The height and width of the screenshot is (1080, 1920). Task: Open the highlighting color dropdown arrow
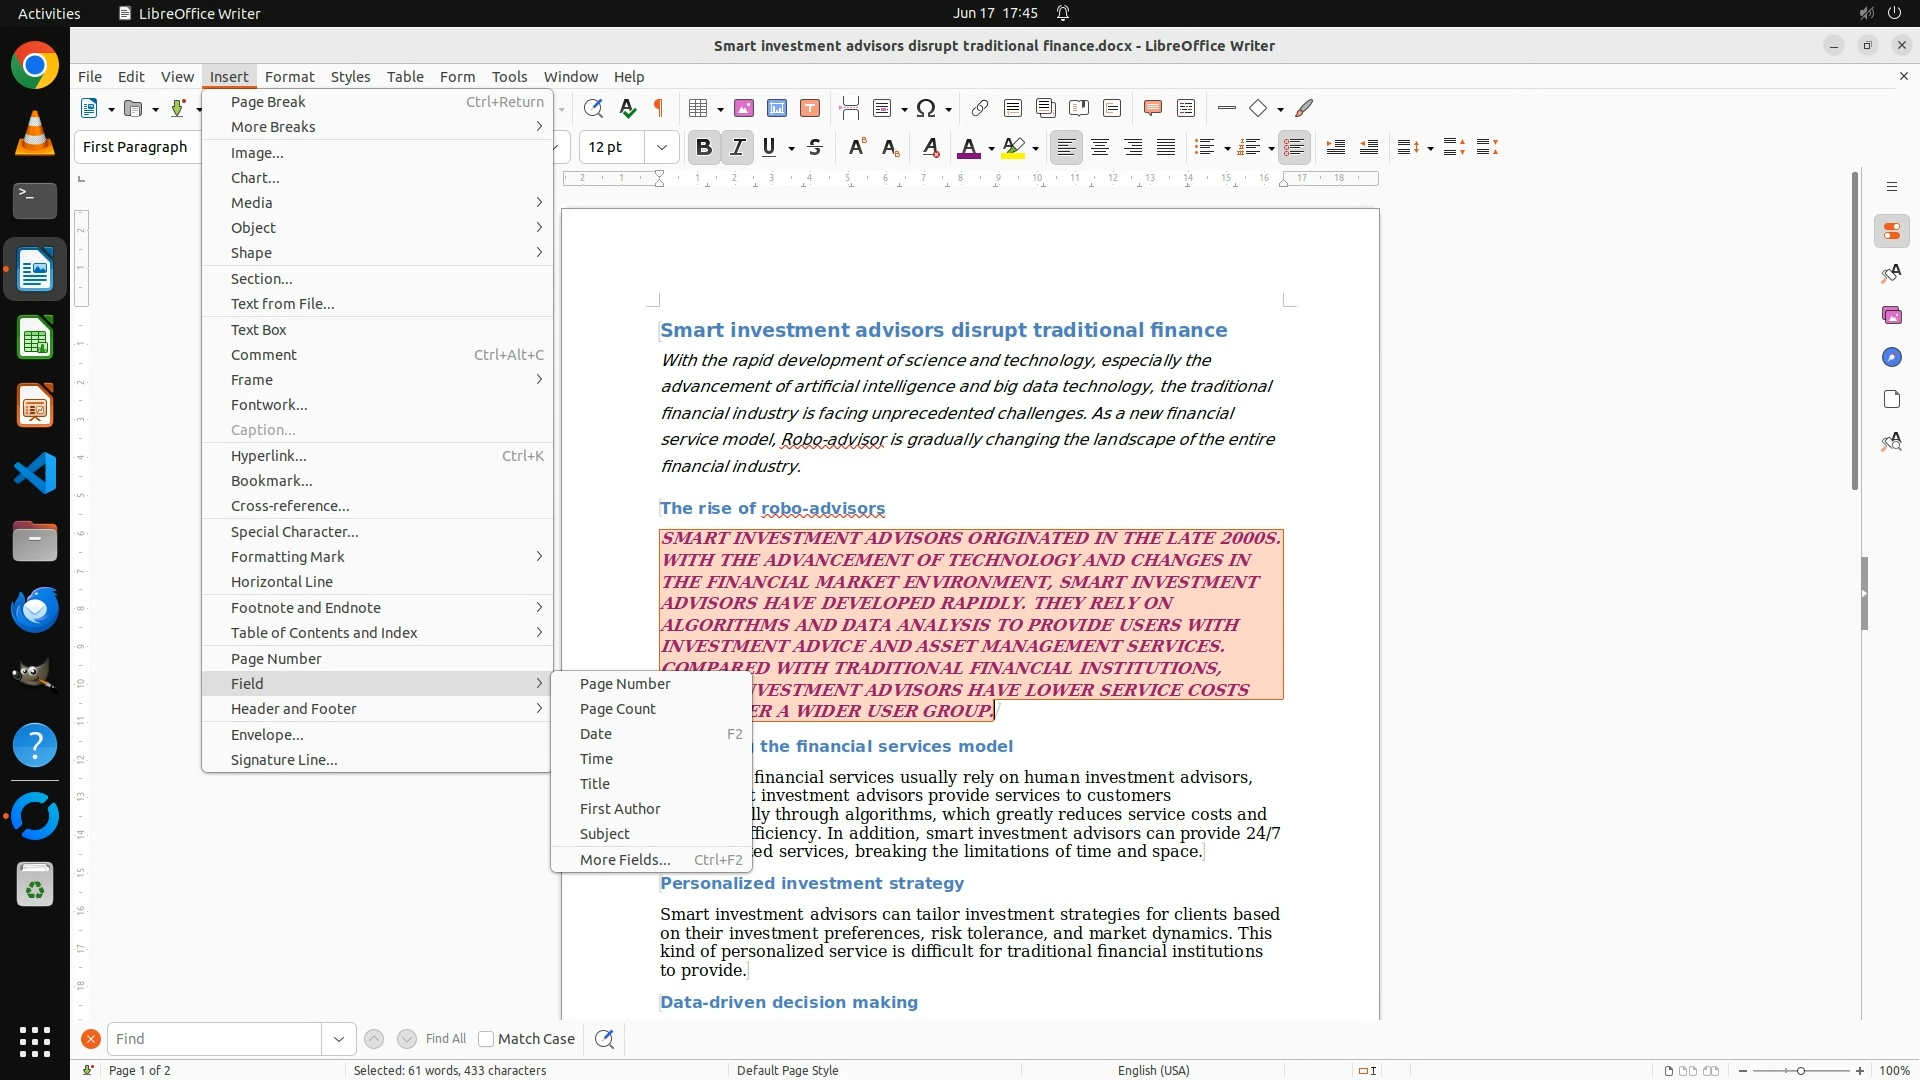pyautogui.click(x=1035, y=148)
